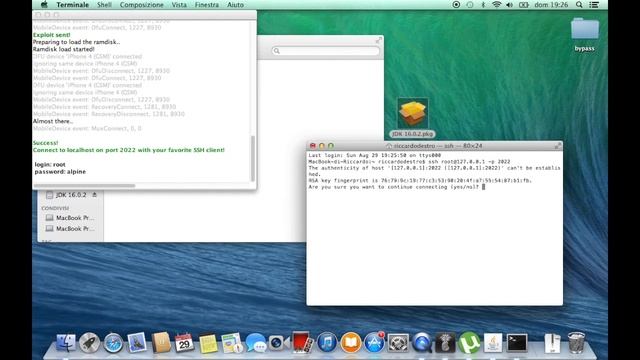Click the log window's vertical scrollbar
This screenshot has width=640, height=360.
click(x=253, y=158)
